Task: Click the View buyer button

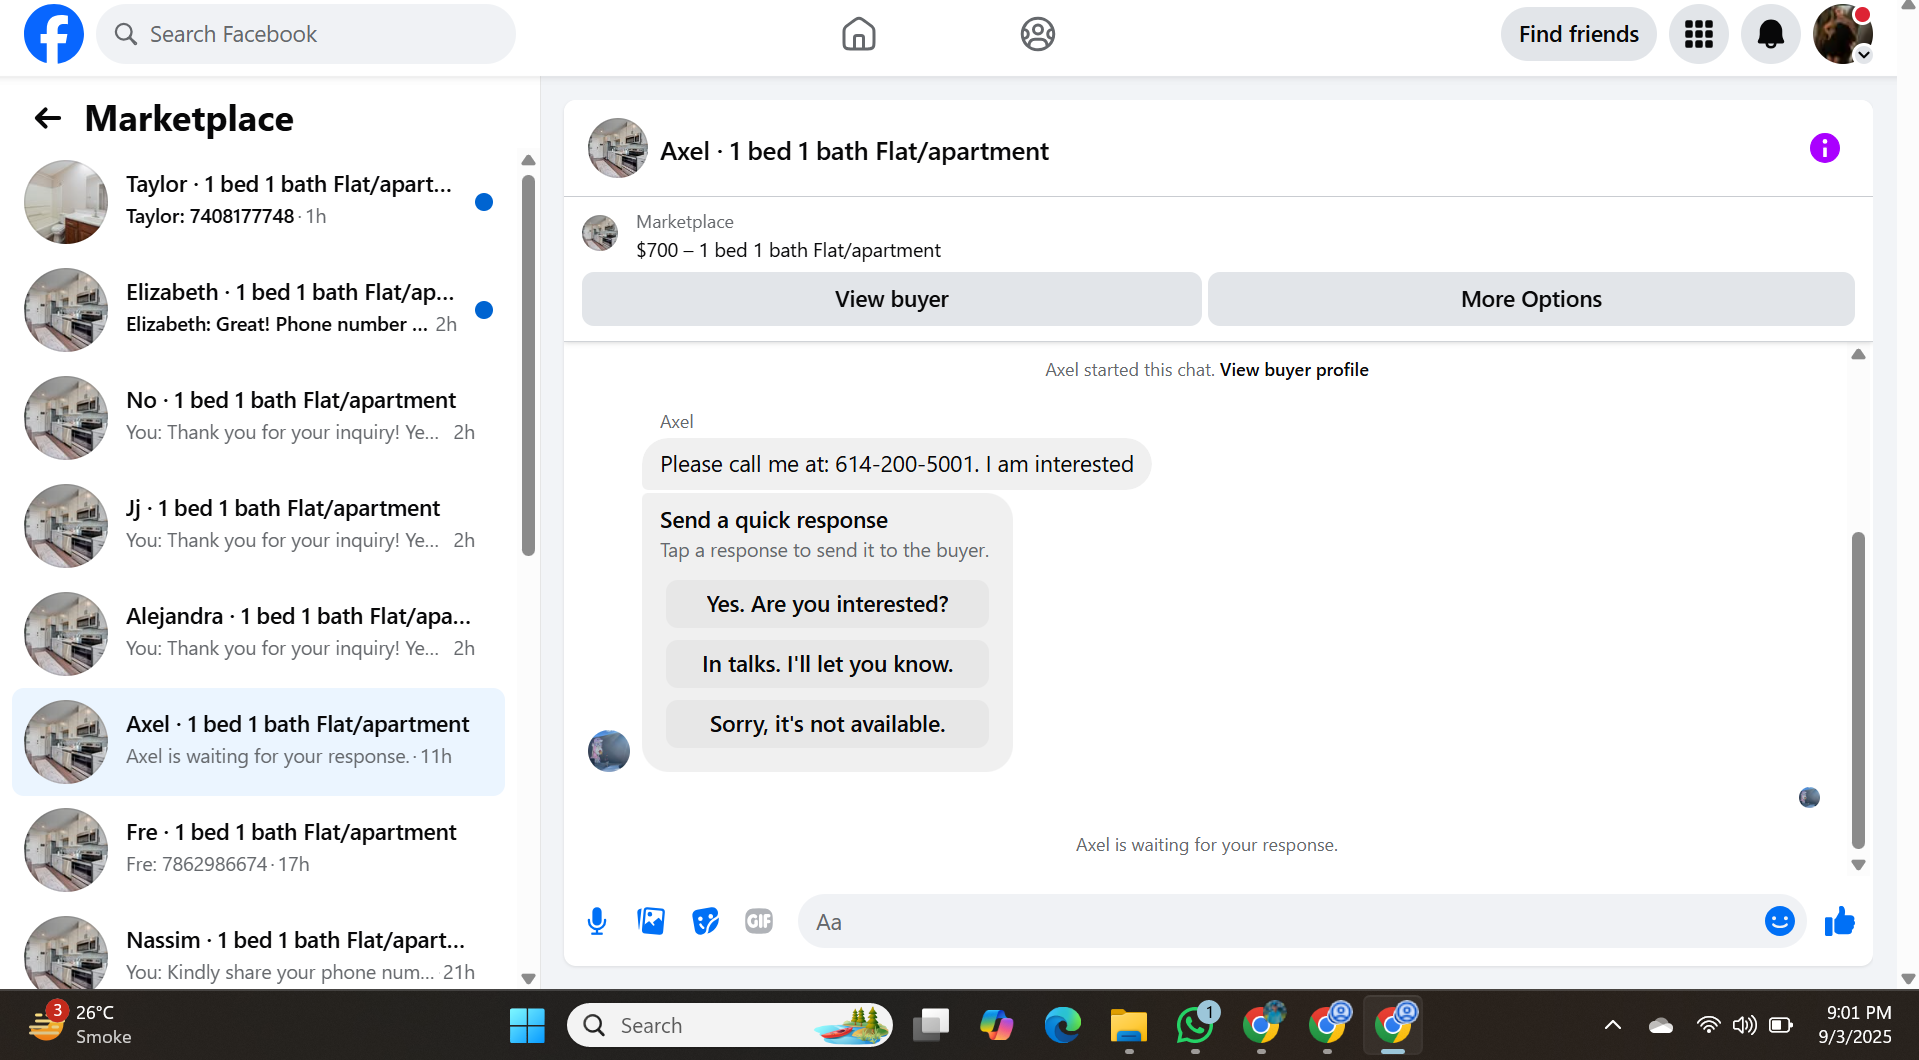Action: [x=891, y=299]
